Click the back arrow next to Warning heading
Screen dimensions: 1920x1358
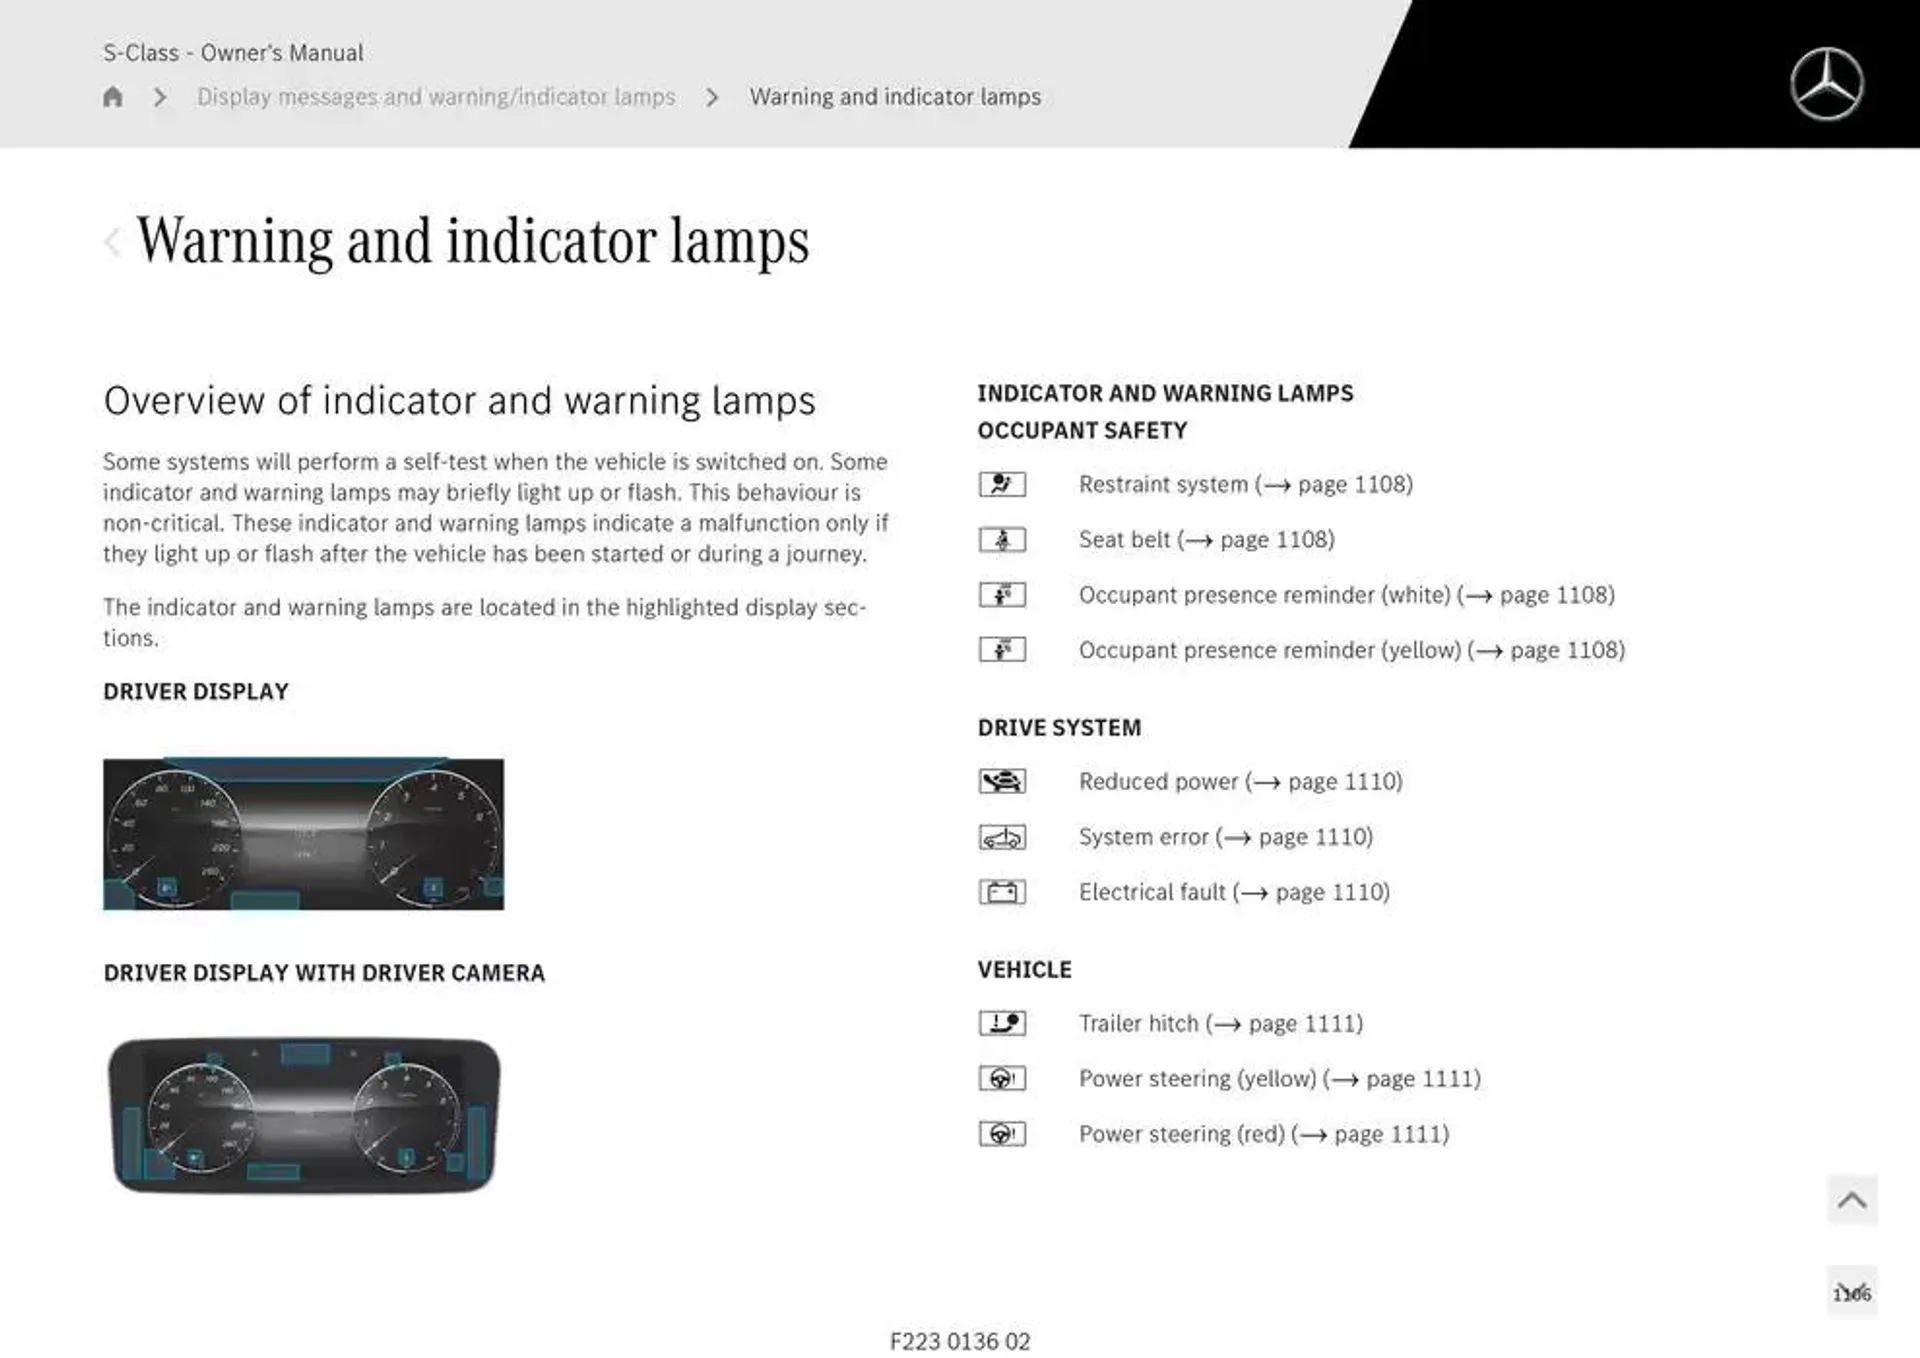(112, 238)
